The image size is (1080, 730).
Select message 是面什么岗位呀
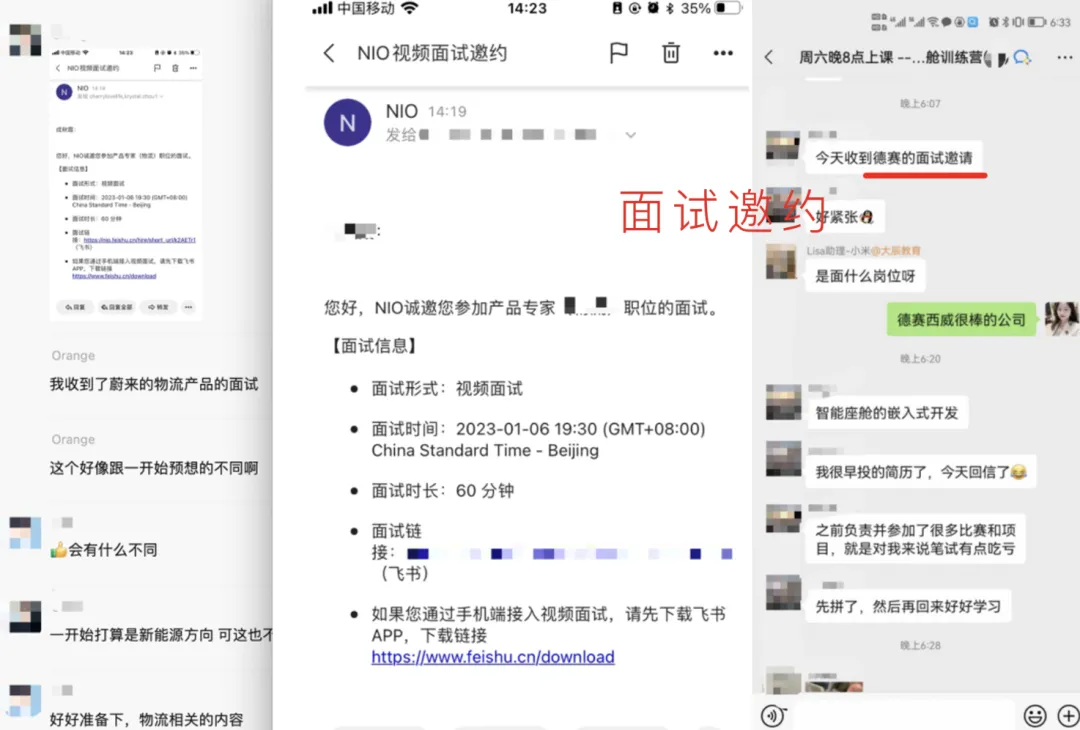tap(865, 276)
